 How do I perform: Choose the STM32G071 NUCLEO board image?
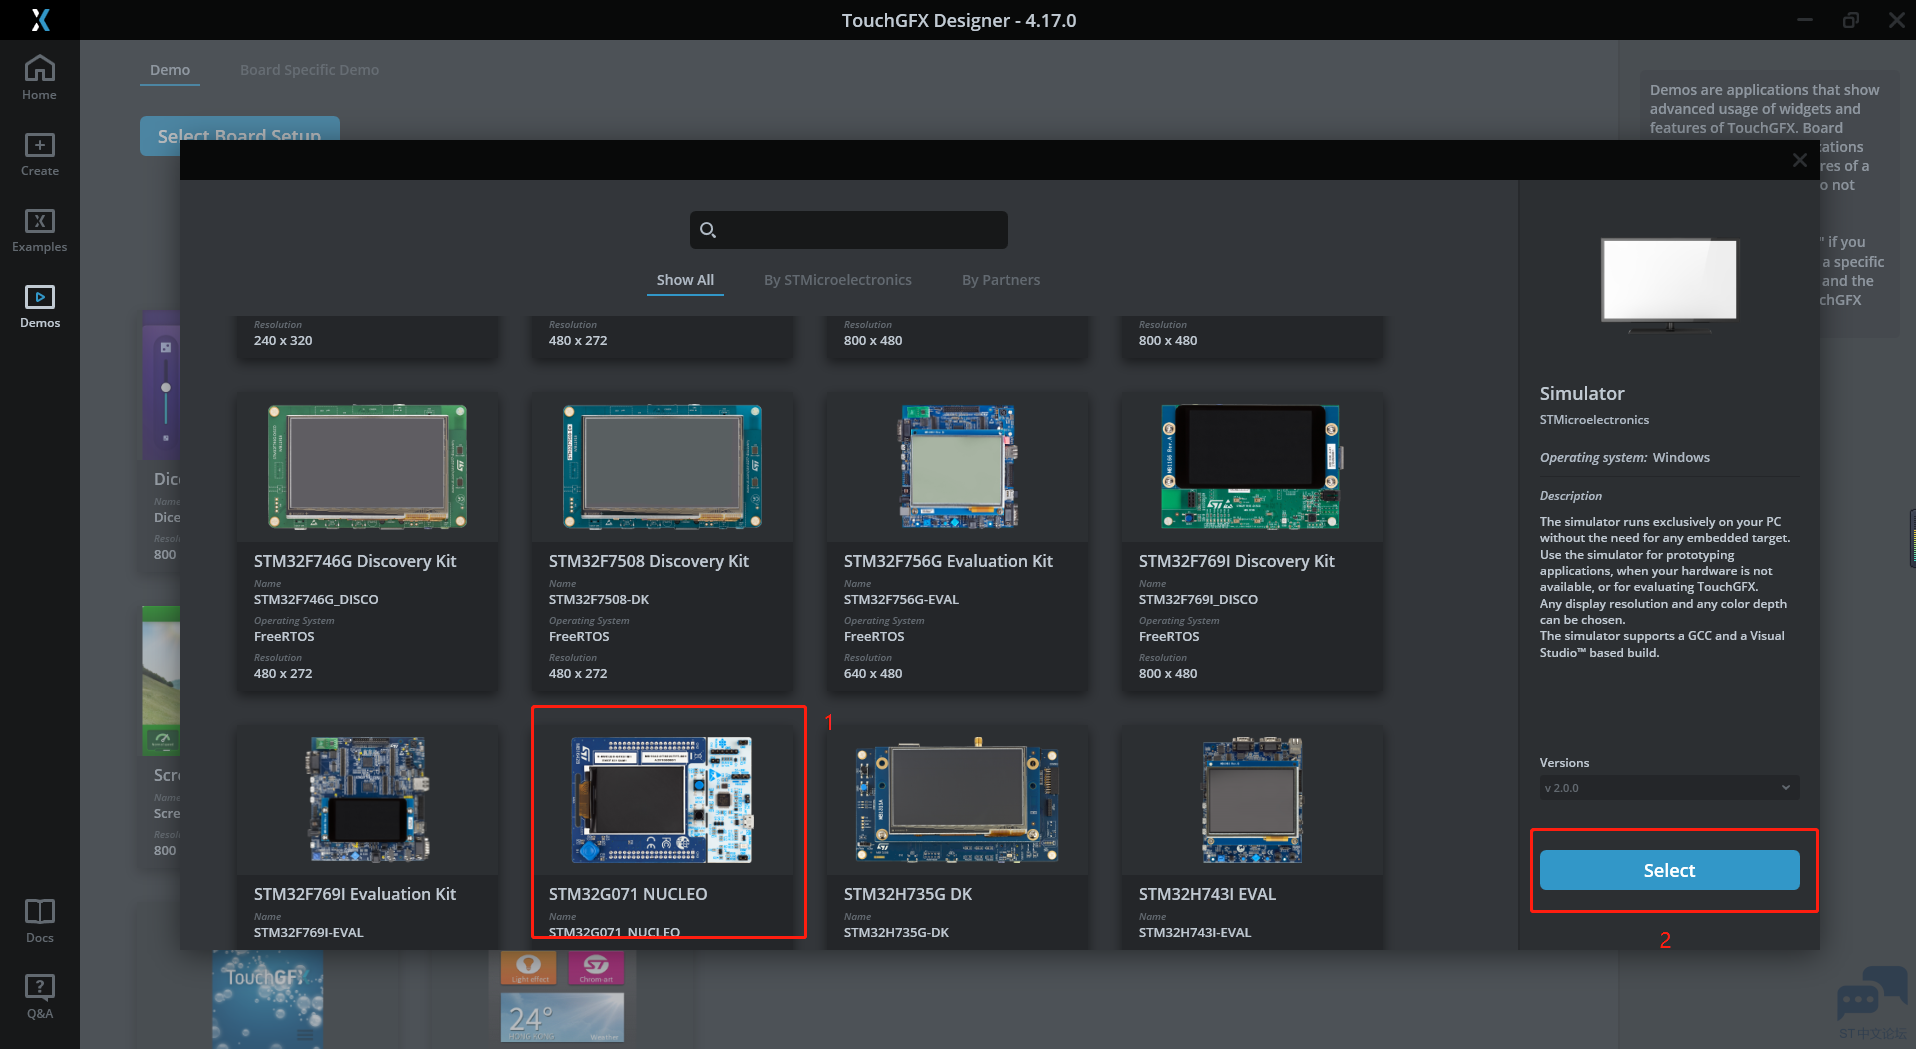(x=662, y=800)
